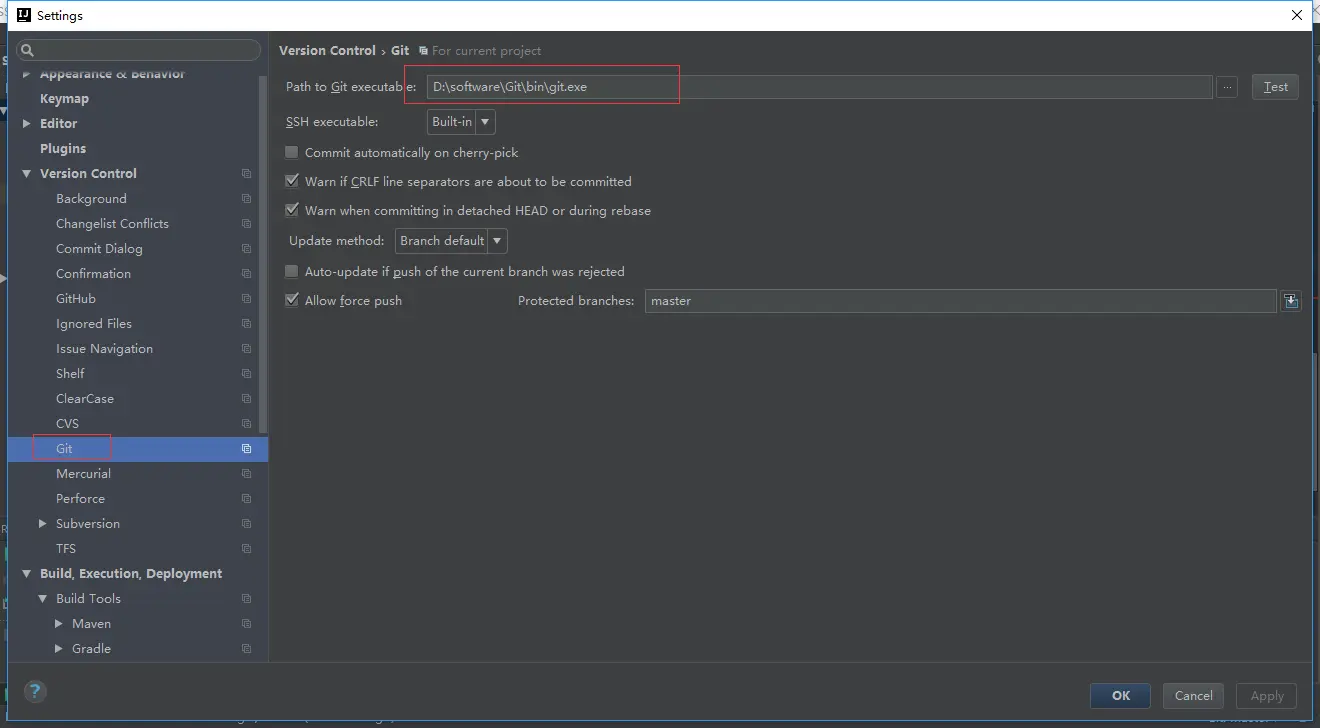The image size is (1320, 728).
Task: Click the IntelliJ Settings window logo
Action: click(x=24, y=15)
